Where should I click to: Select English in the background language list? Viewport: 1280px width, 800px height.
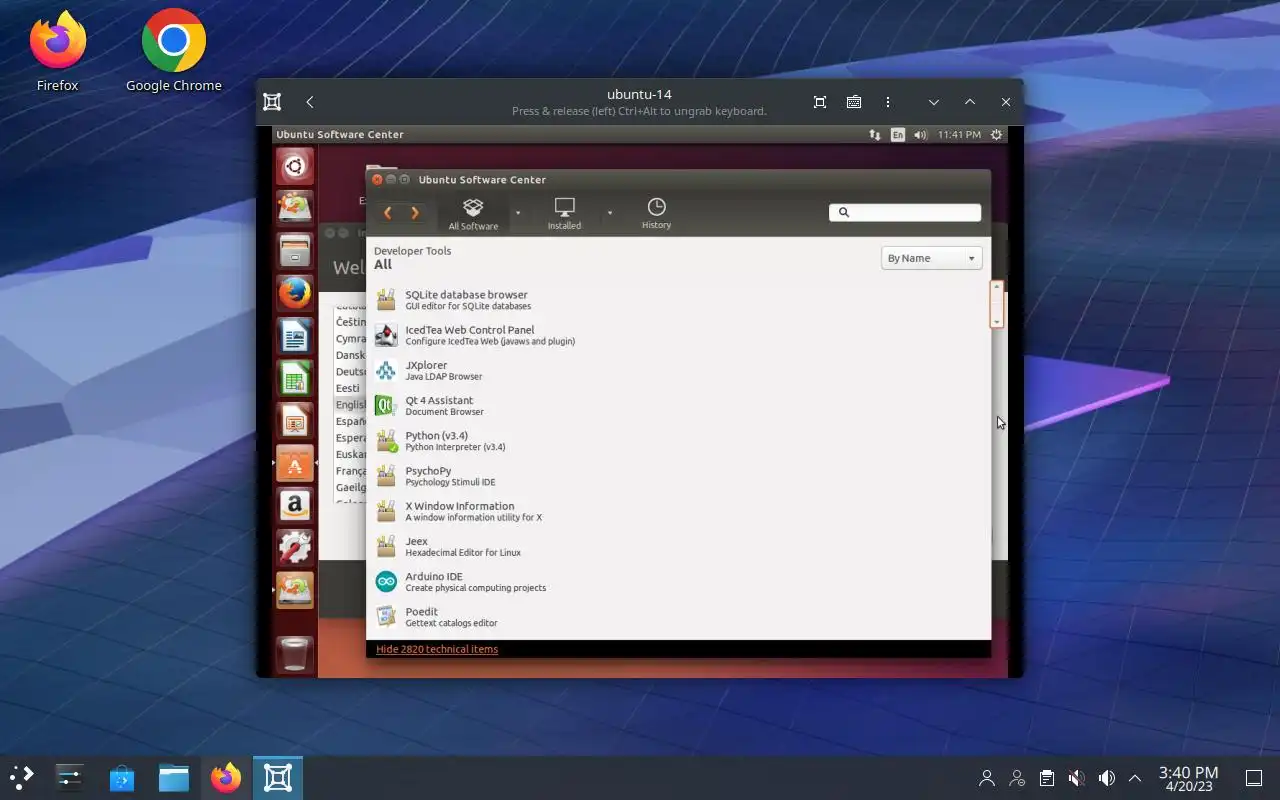[351, 405]
